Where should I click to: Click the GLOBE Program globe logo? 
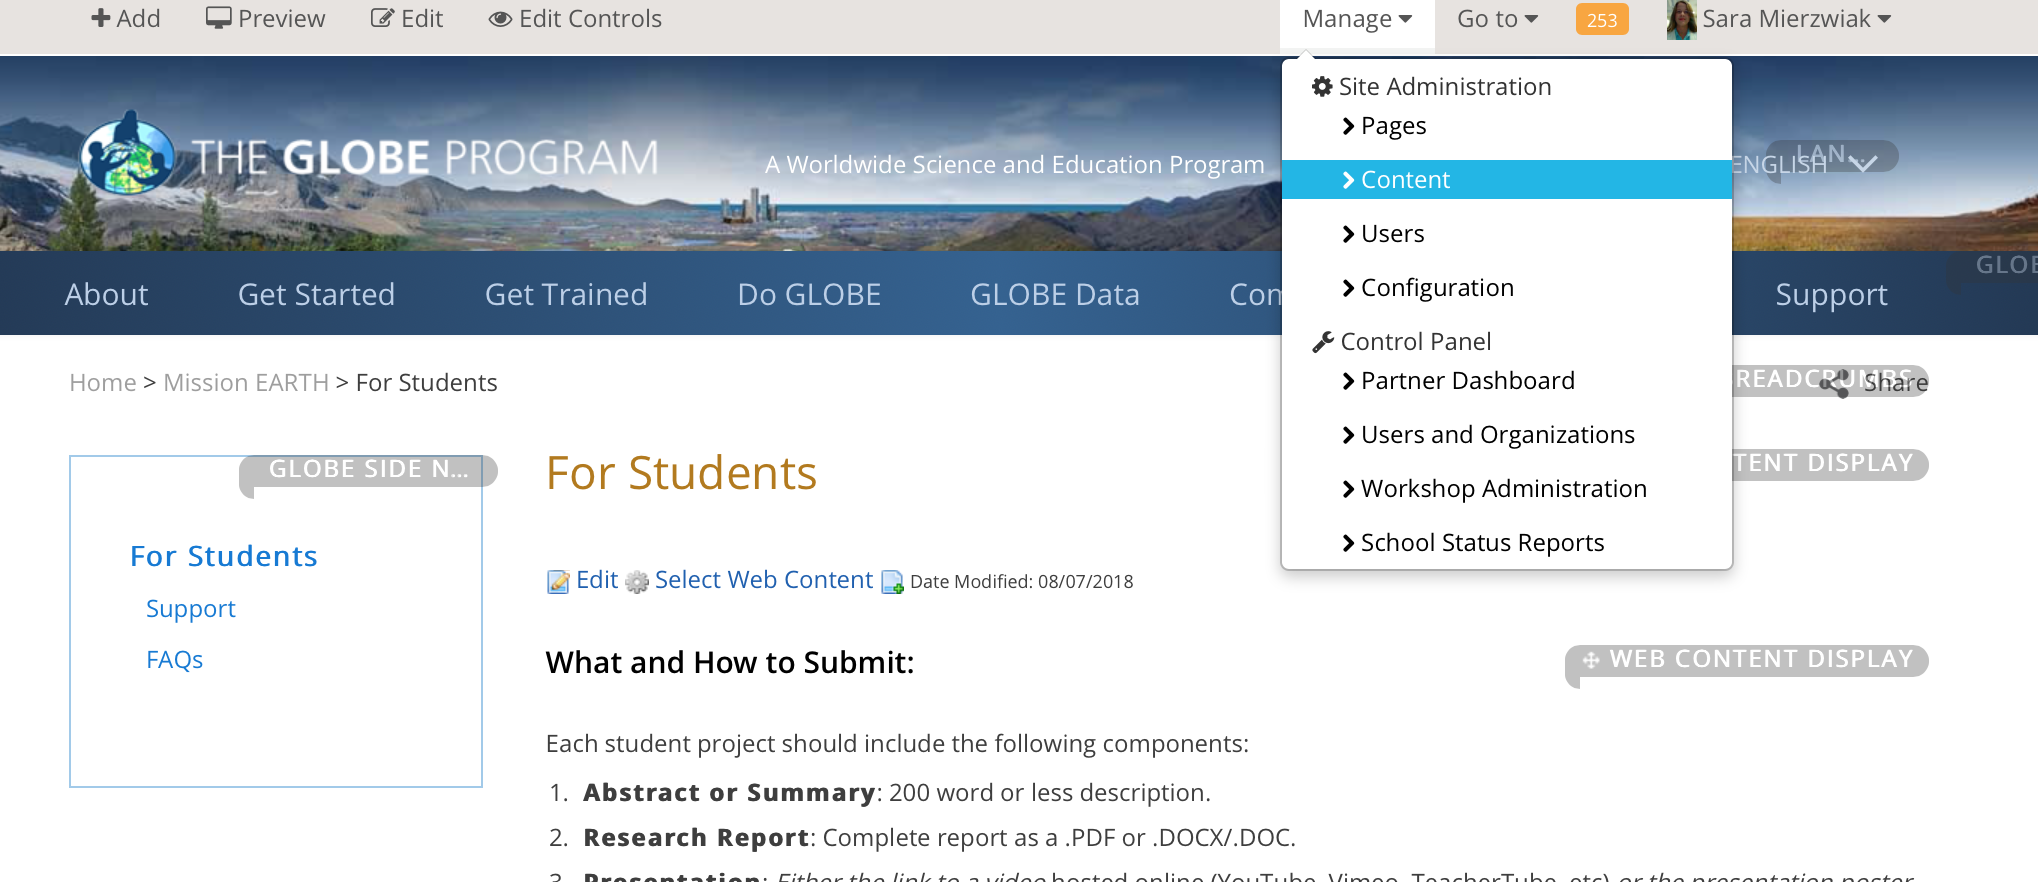tap(126, 155)
